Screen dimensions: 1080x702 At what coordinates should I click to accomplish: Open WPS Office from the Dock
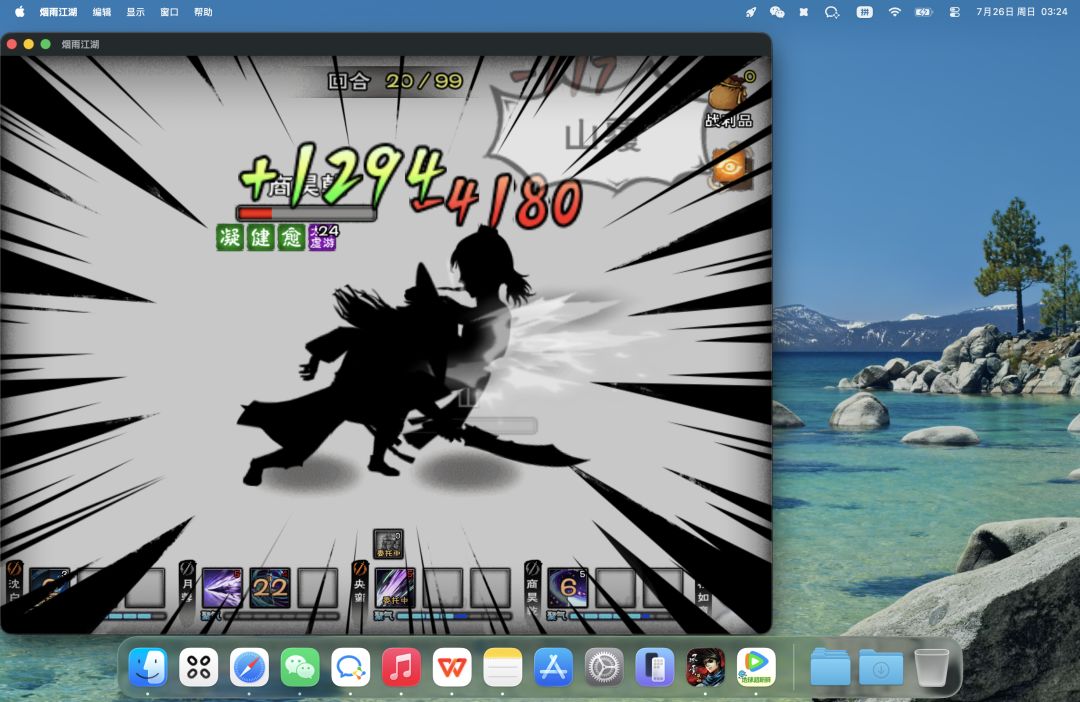(452, 667)
